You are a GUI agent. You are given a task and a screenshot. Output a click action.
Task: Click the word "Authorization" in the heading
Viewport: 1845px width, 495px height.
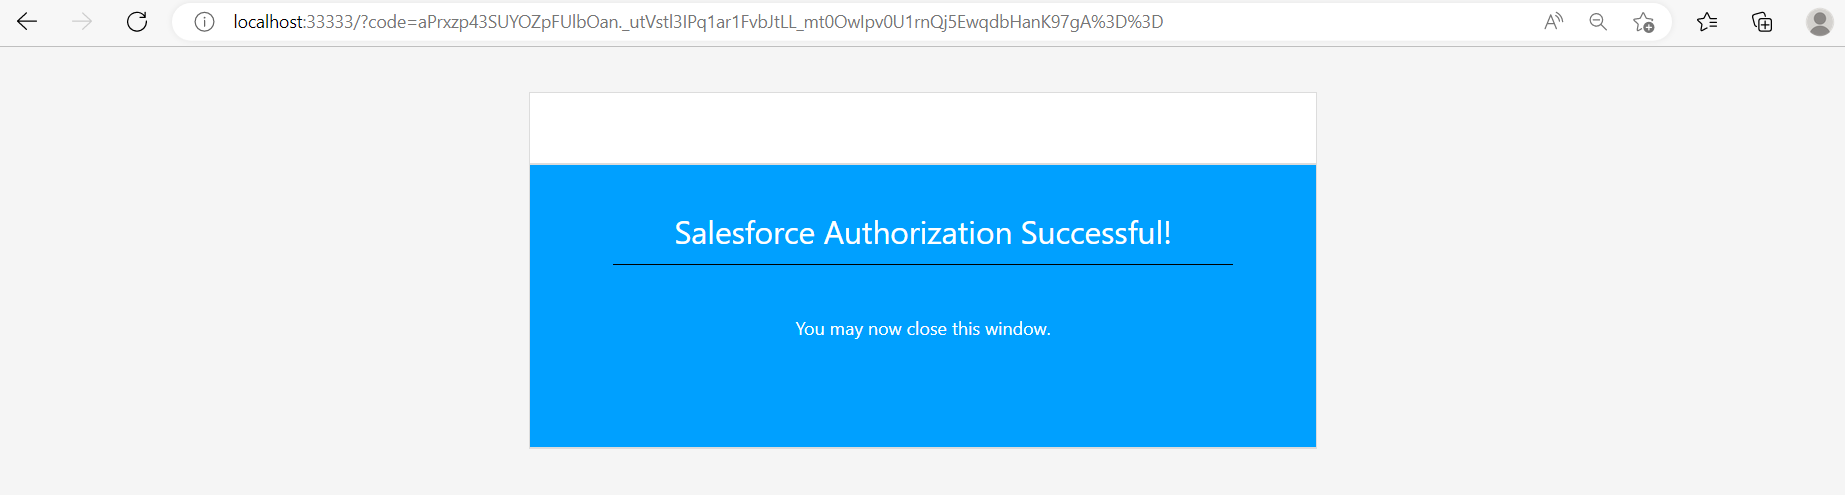coord(917,233)
